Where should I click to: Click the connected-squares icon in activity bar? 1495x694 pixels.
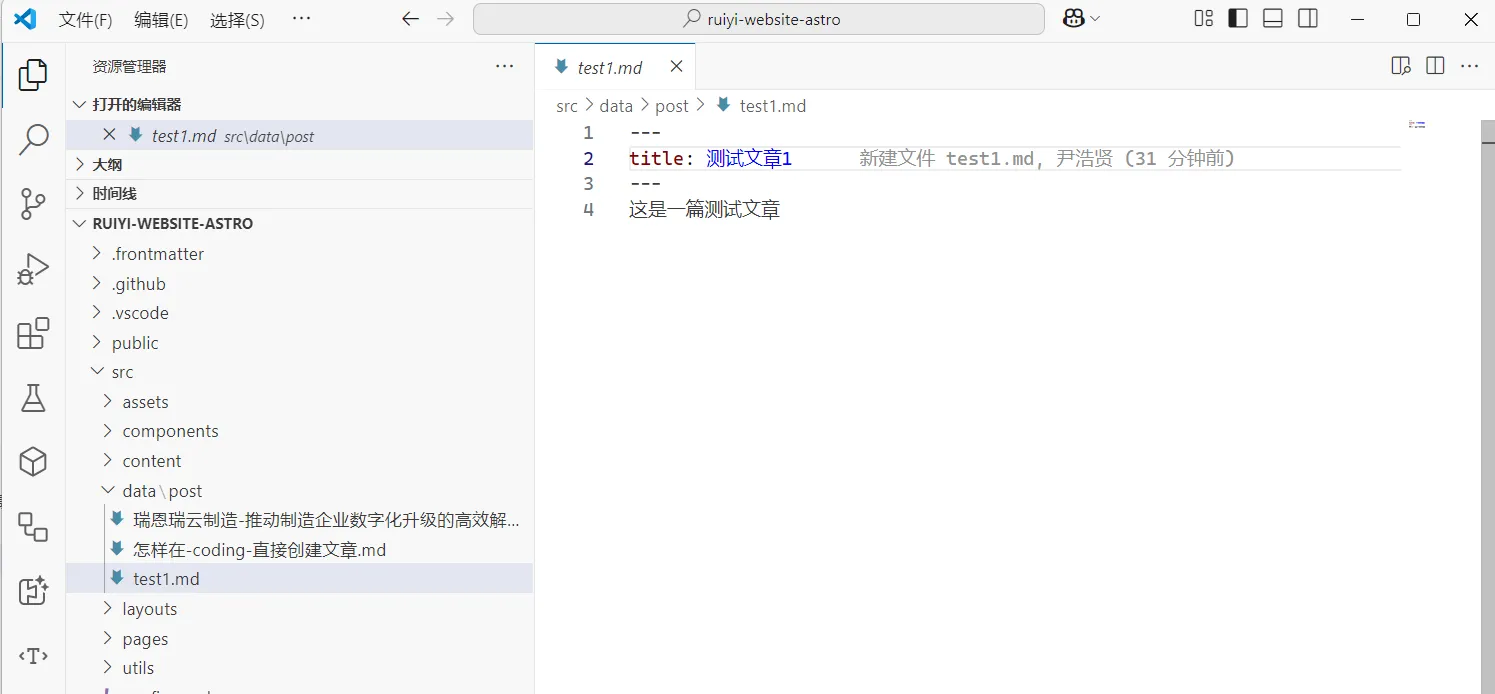pyautogui.click(x=33, y=527)
